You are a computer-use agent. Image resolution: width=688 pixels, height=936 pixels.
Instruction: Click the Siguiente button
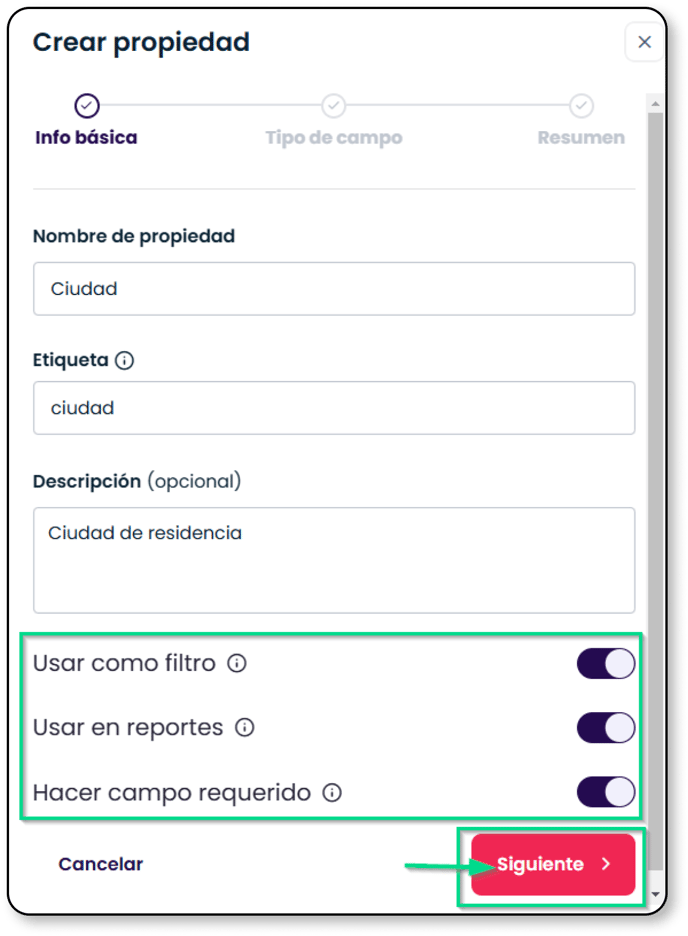553,864
